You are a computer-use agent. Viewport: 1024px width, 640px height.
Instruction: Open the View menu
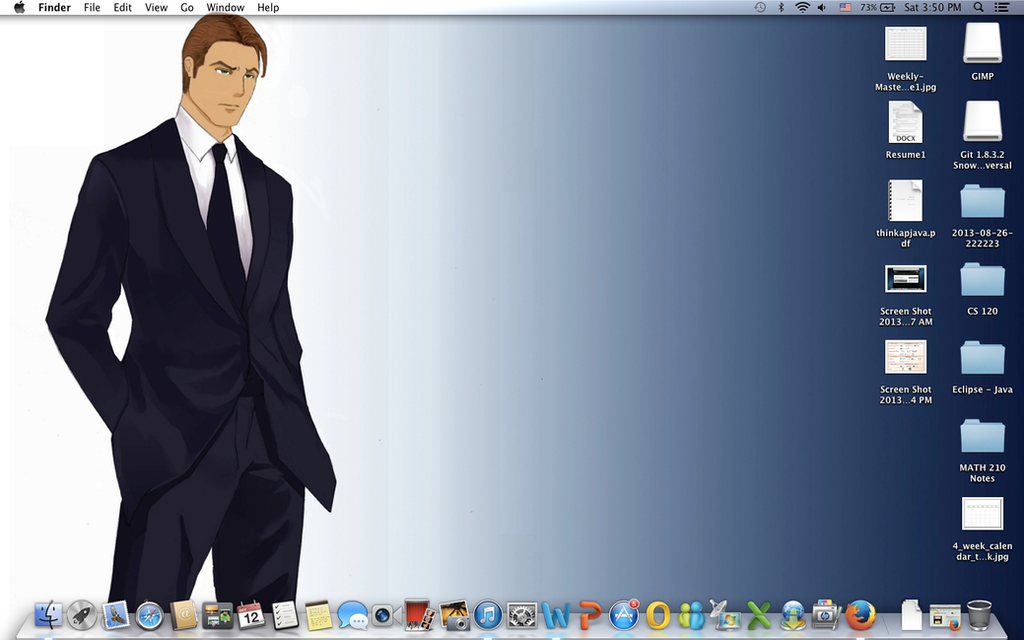tap(156, 7)
